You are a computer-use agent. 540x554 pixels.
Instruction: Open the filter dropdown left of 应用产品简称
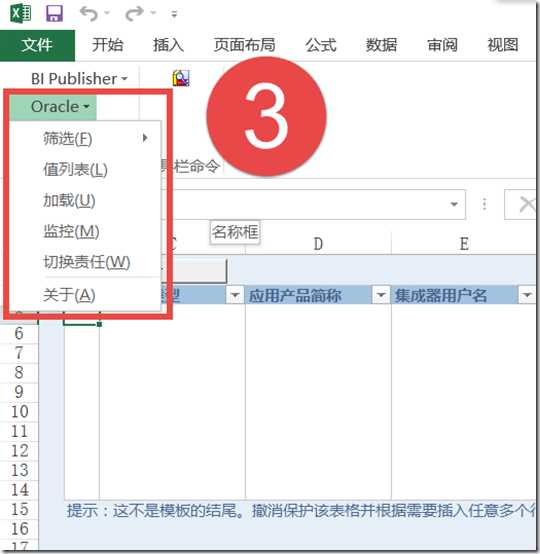click(x=235, y=295)
